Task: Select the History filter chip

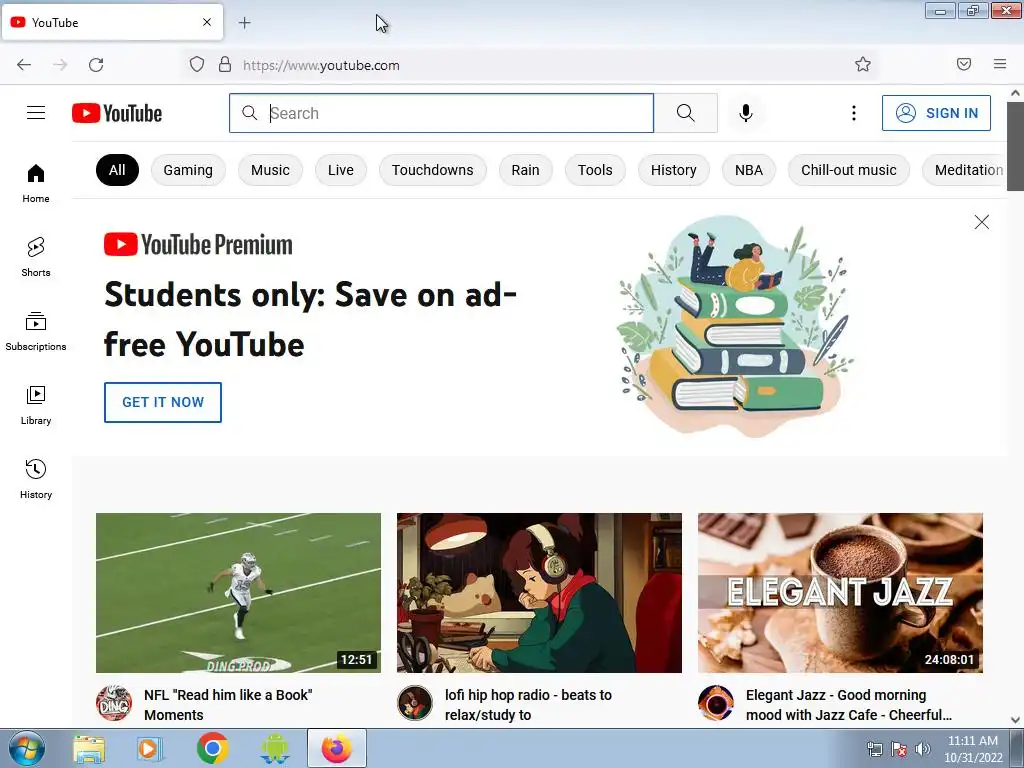Action: click(673, 170)
